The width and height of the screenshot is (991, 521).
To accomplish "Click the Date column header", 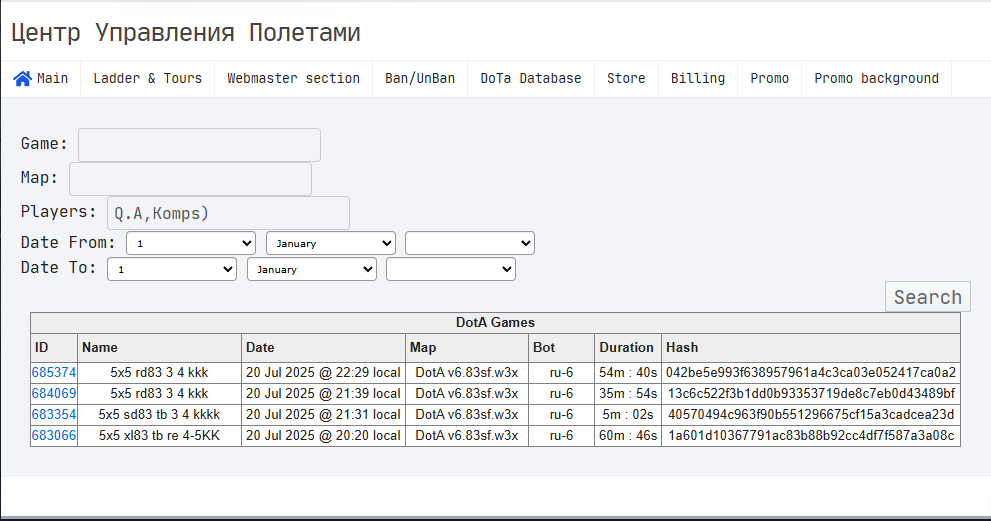I will (x=324, y=347).
